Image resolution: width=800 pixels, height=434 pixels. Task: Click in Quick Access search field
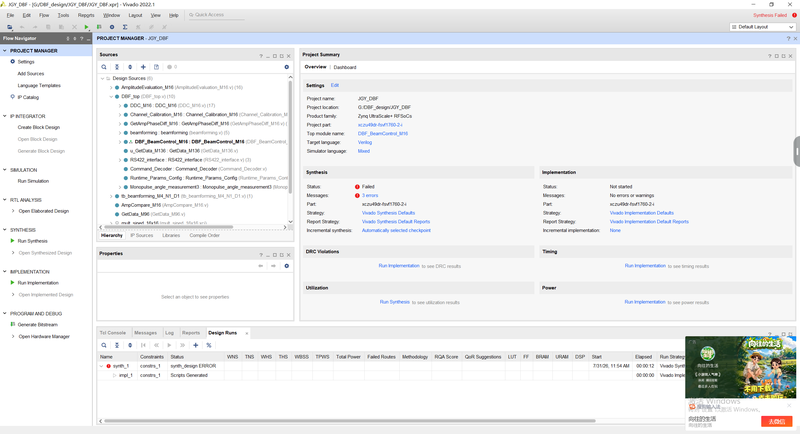pos(216,15)
